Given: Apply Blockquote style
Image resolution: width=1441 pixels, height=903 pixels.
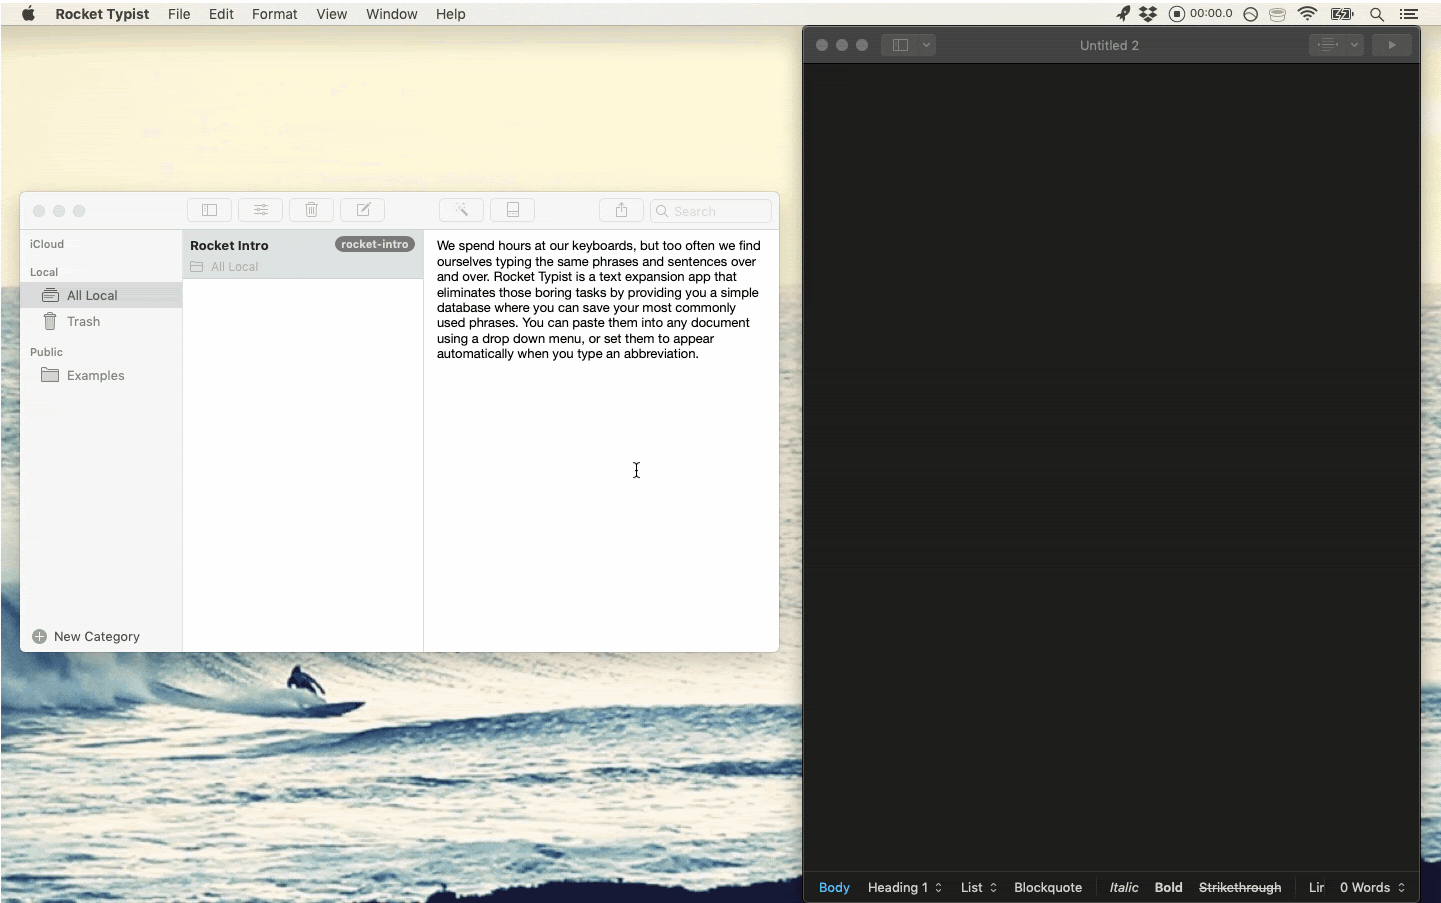Looking at the screenshot, I should tap(1048, 887).
